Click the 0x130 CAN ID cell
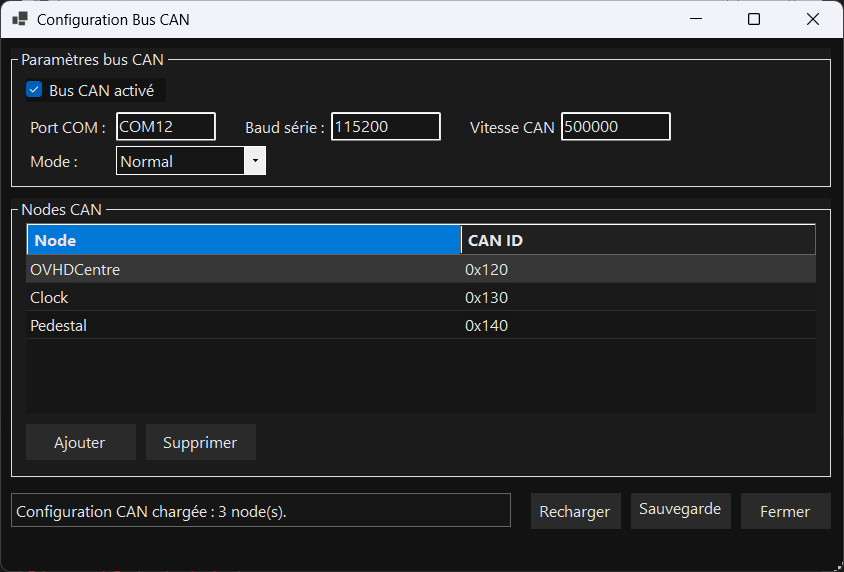Screen dimensions: 844x572 (x=487, y=297)
